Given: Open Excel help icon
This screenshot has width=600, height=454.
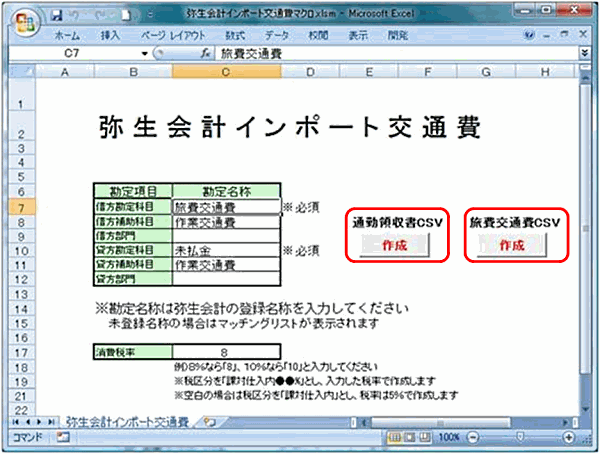Looking at the screenshot, I should pos(530,35).
